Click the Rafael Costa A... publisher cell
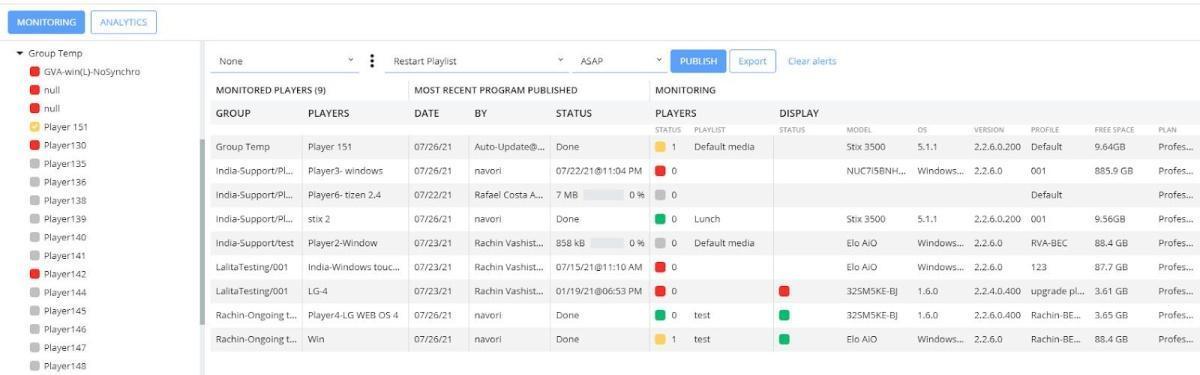 click(x=509, y=194)
